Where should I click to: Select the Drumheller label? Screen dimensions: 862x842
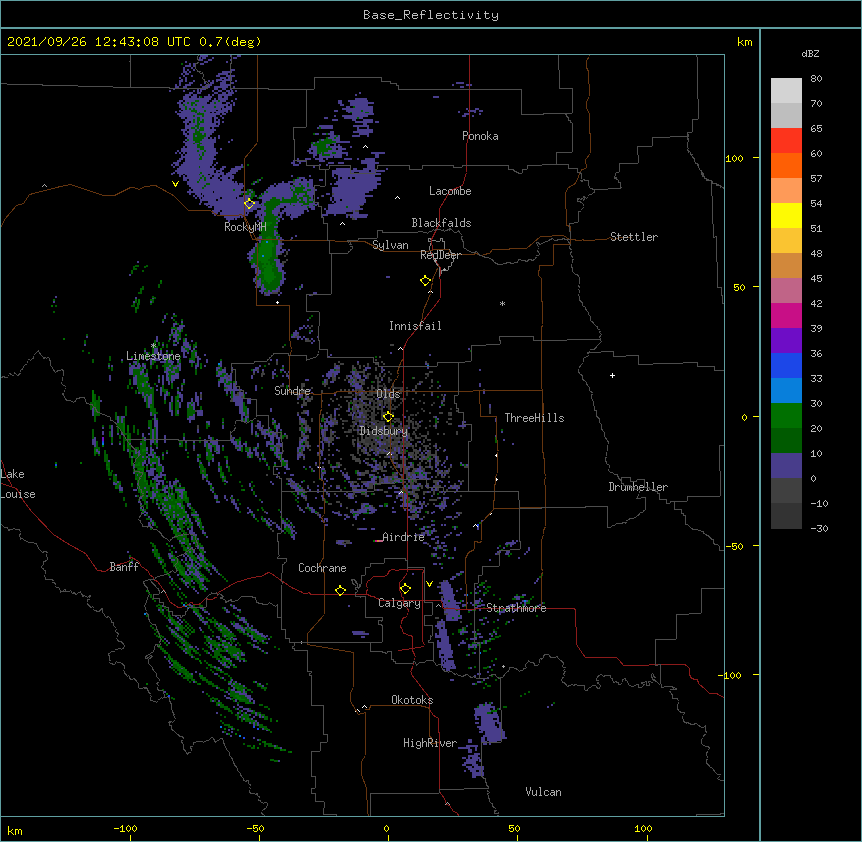[x=638, y=487]
